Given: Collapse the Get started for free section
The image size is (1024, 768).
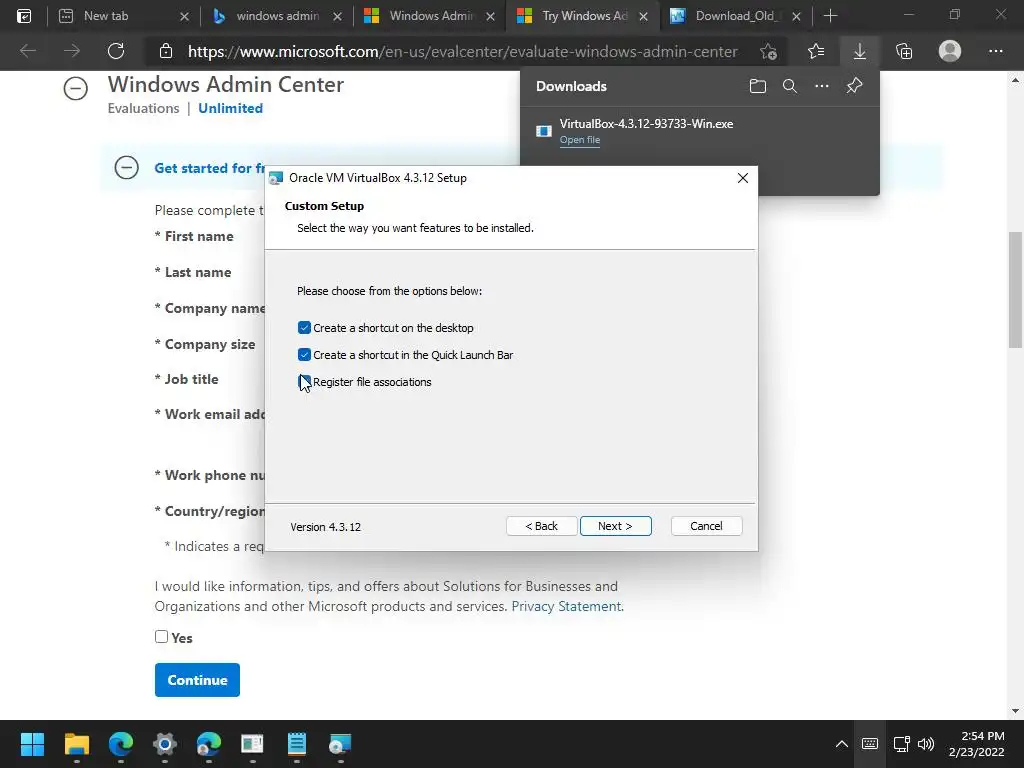Looking at the screenshot, I should 127,168.
